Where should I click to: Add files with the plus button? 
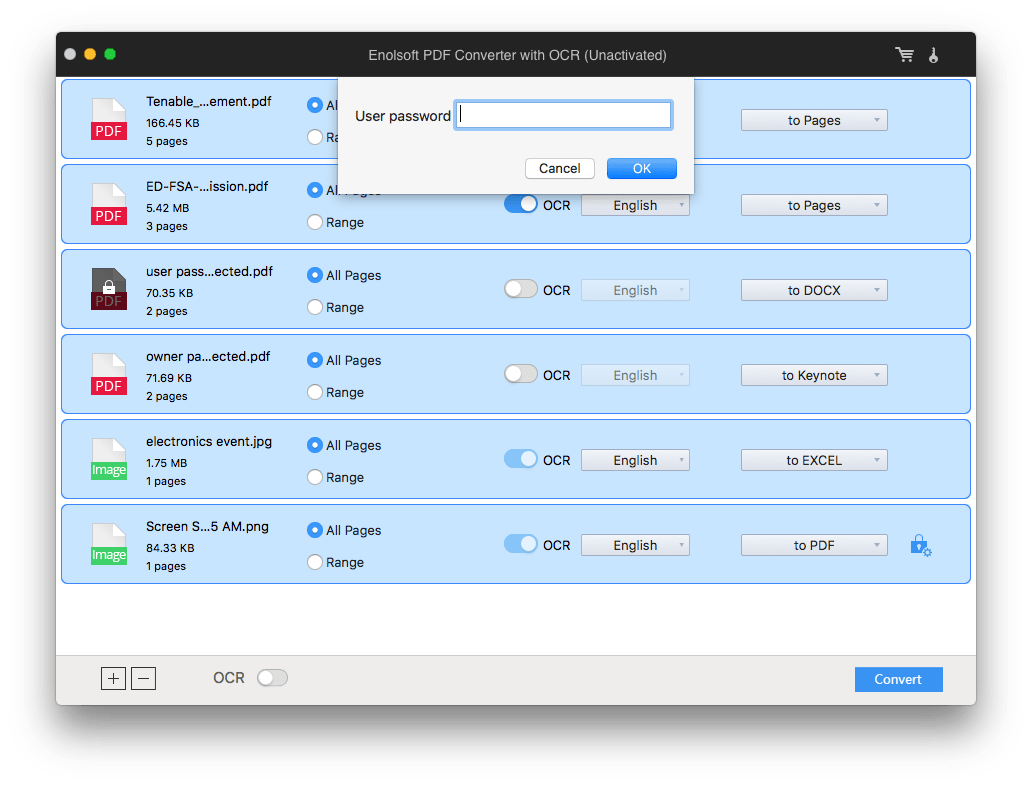(113, 678)
